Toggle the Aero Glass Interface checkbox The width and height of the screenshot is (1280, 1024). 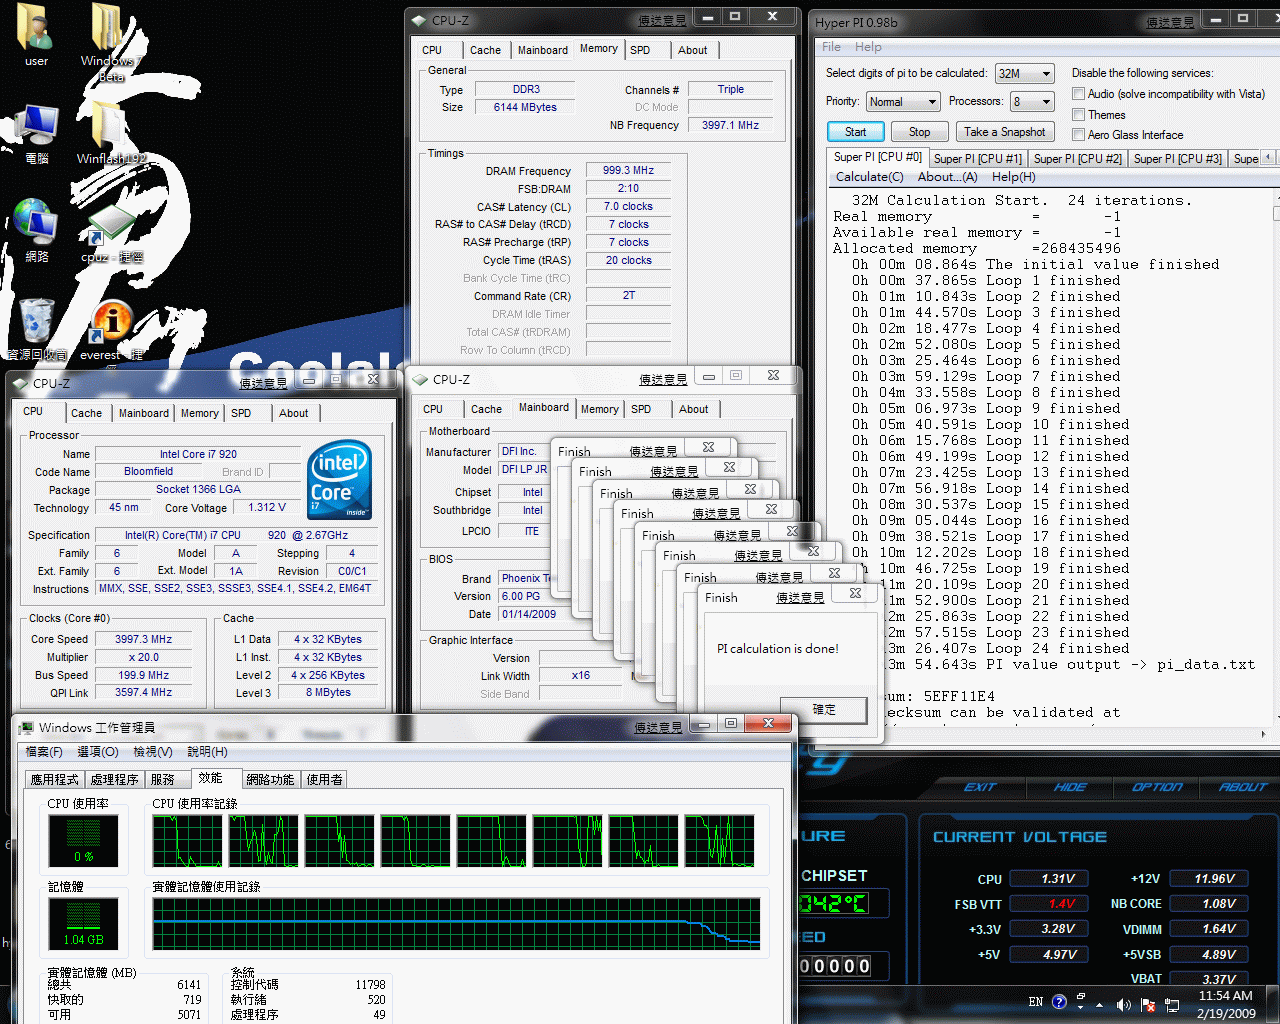pos(1078,134)
